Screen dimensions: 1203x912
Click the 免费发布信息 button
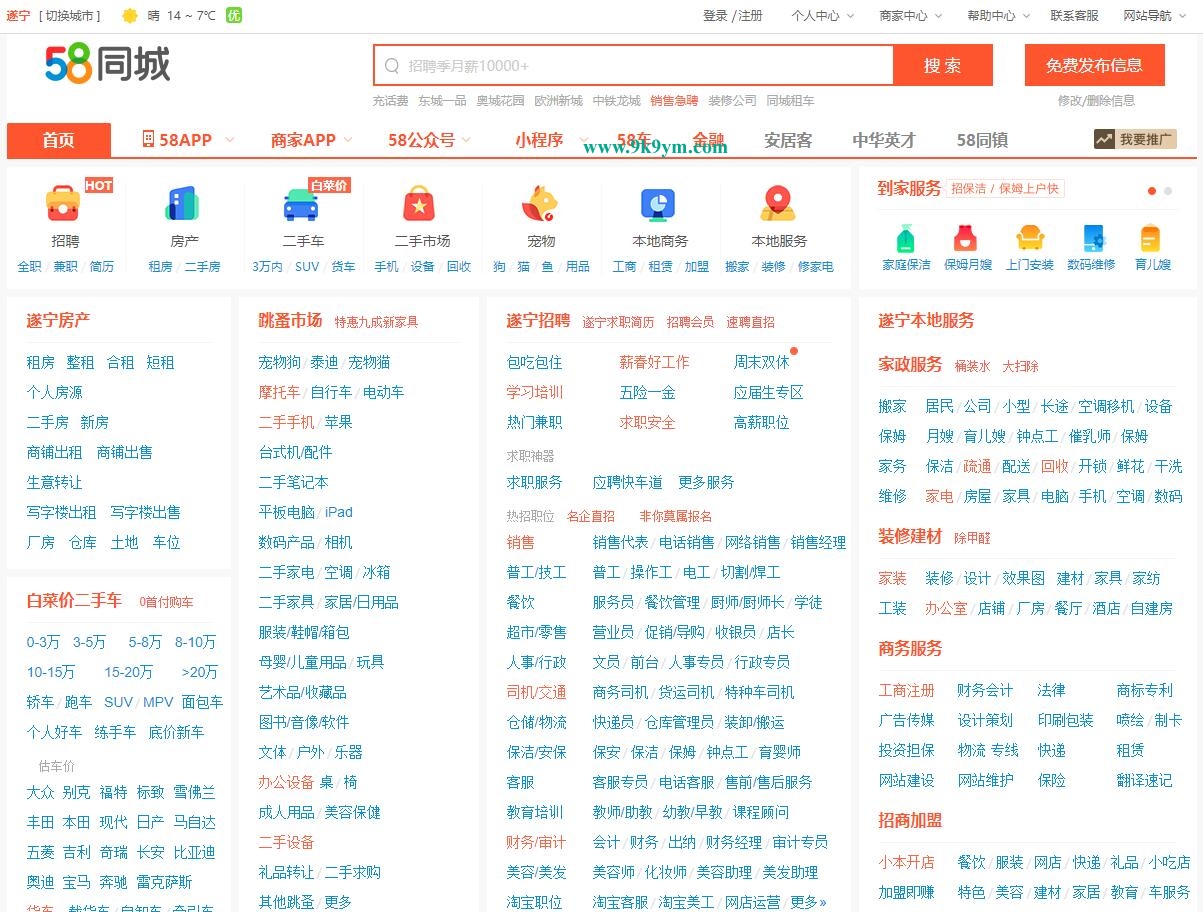click(1094, 65)
